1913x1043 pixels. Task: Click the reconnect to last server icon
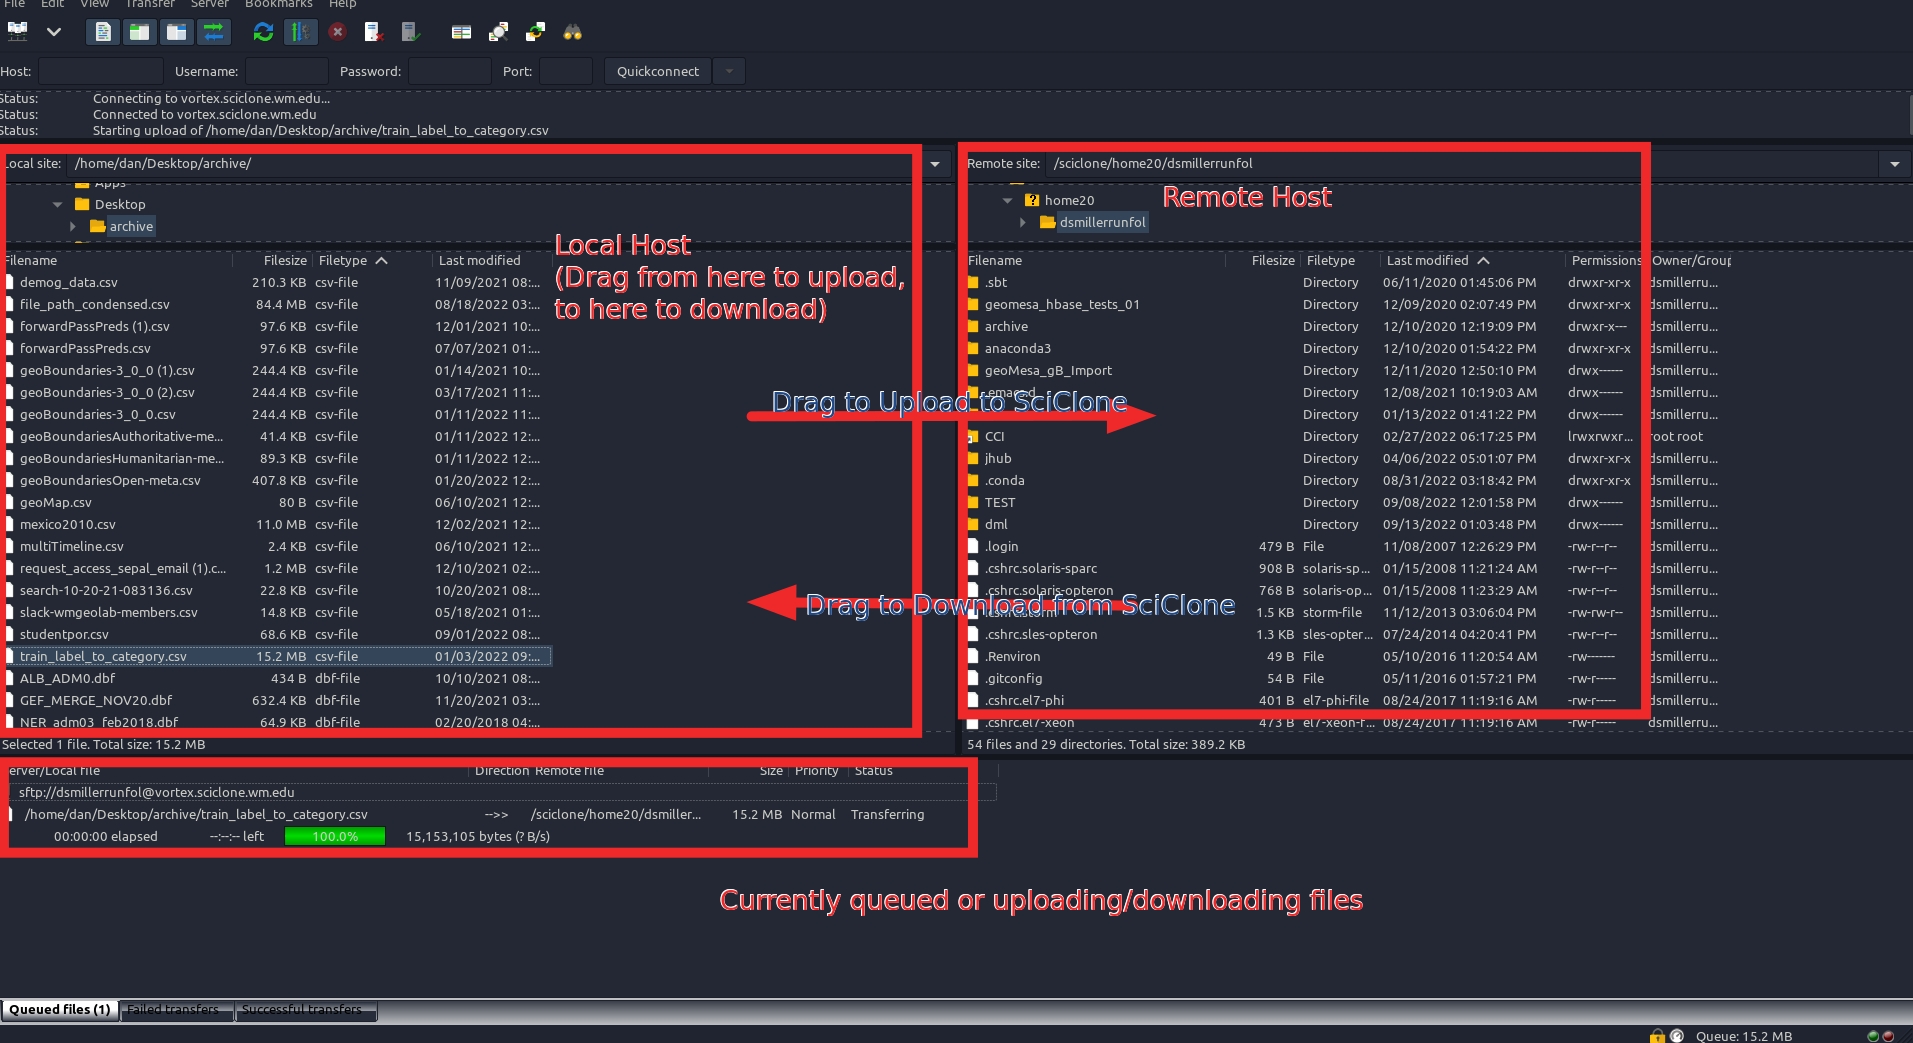point(410,32)
